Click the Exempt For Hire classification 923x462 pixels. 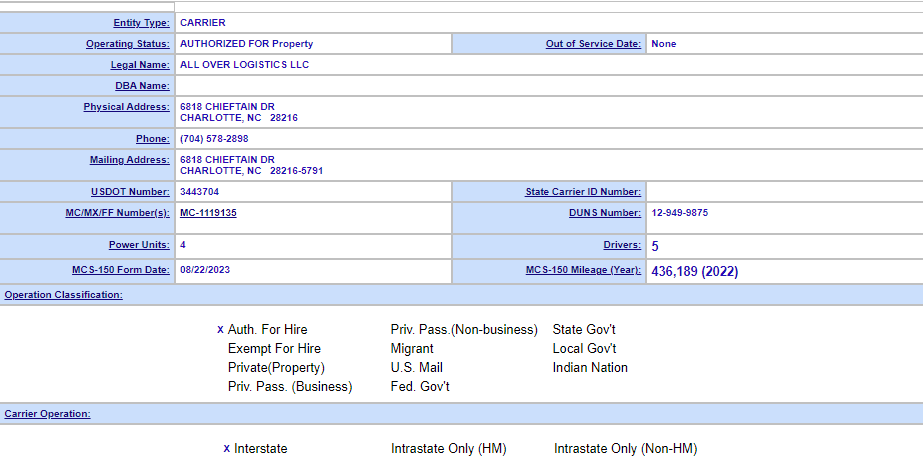274,348
